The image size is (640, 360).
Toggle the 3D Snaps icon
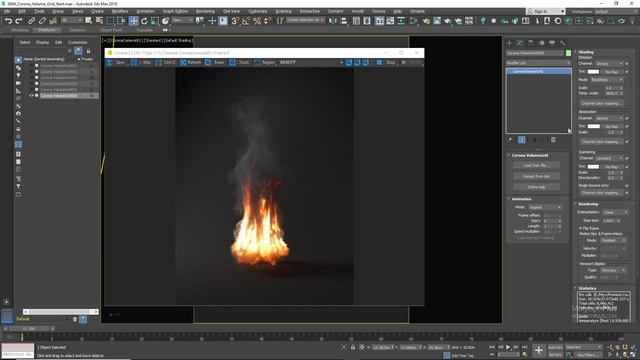pos(235,21)
